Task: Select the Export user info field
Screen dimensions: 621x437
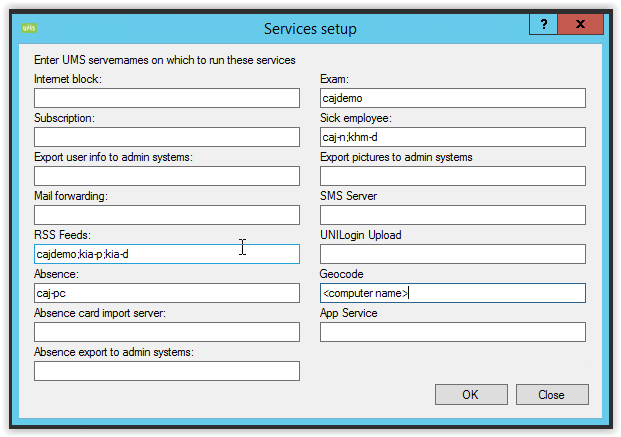Action: (x=167, y=176)
